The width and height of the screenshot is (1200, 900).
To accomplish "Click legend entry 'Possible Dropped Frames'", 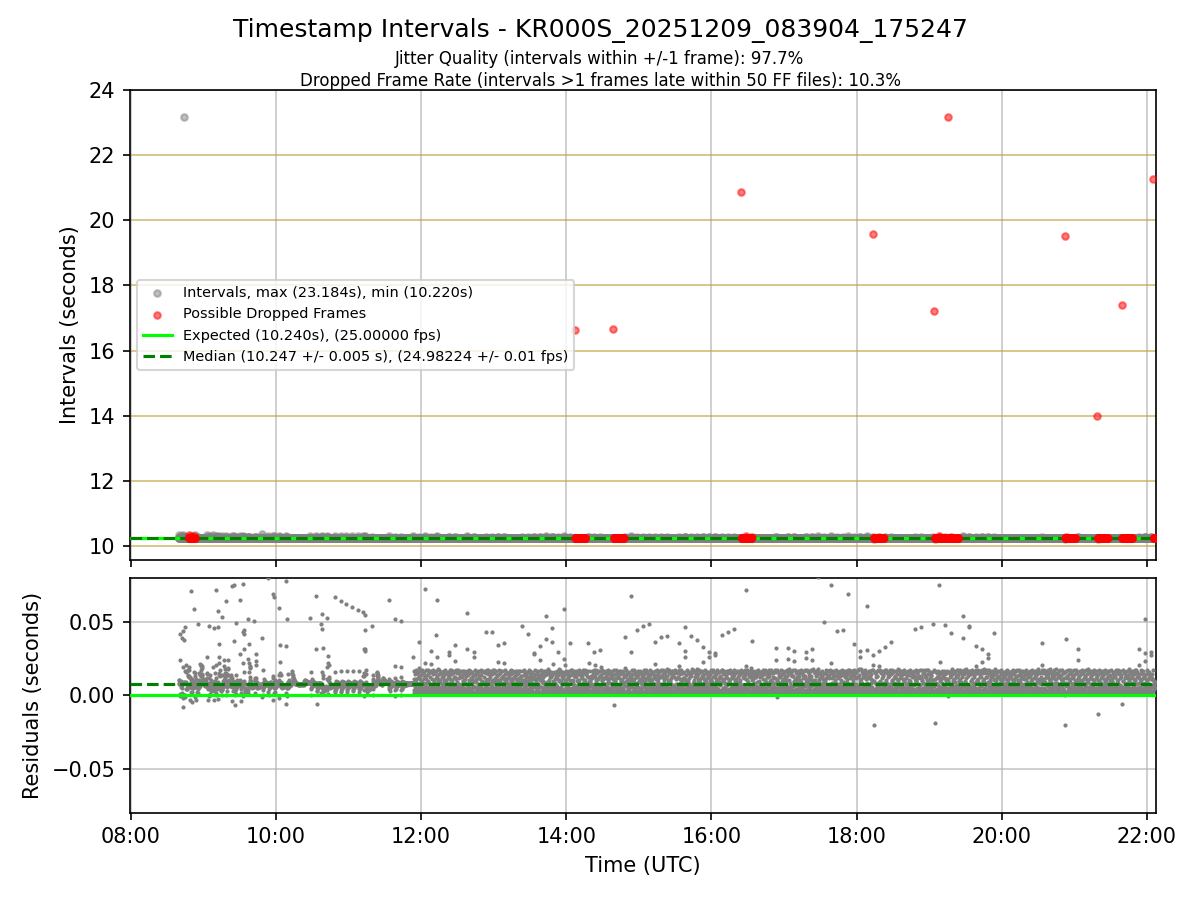I will 274,313.
